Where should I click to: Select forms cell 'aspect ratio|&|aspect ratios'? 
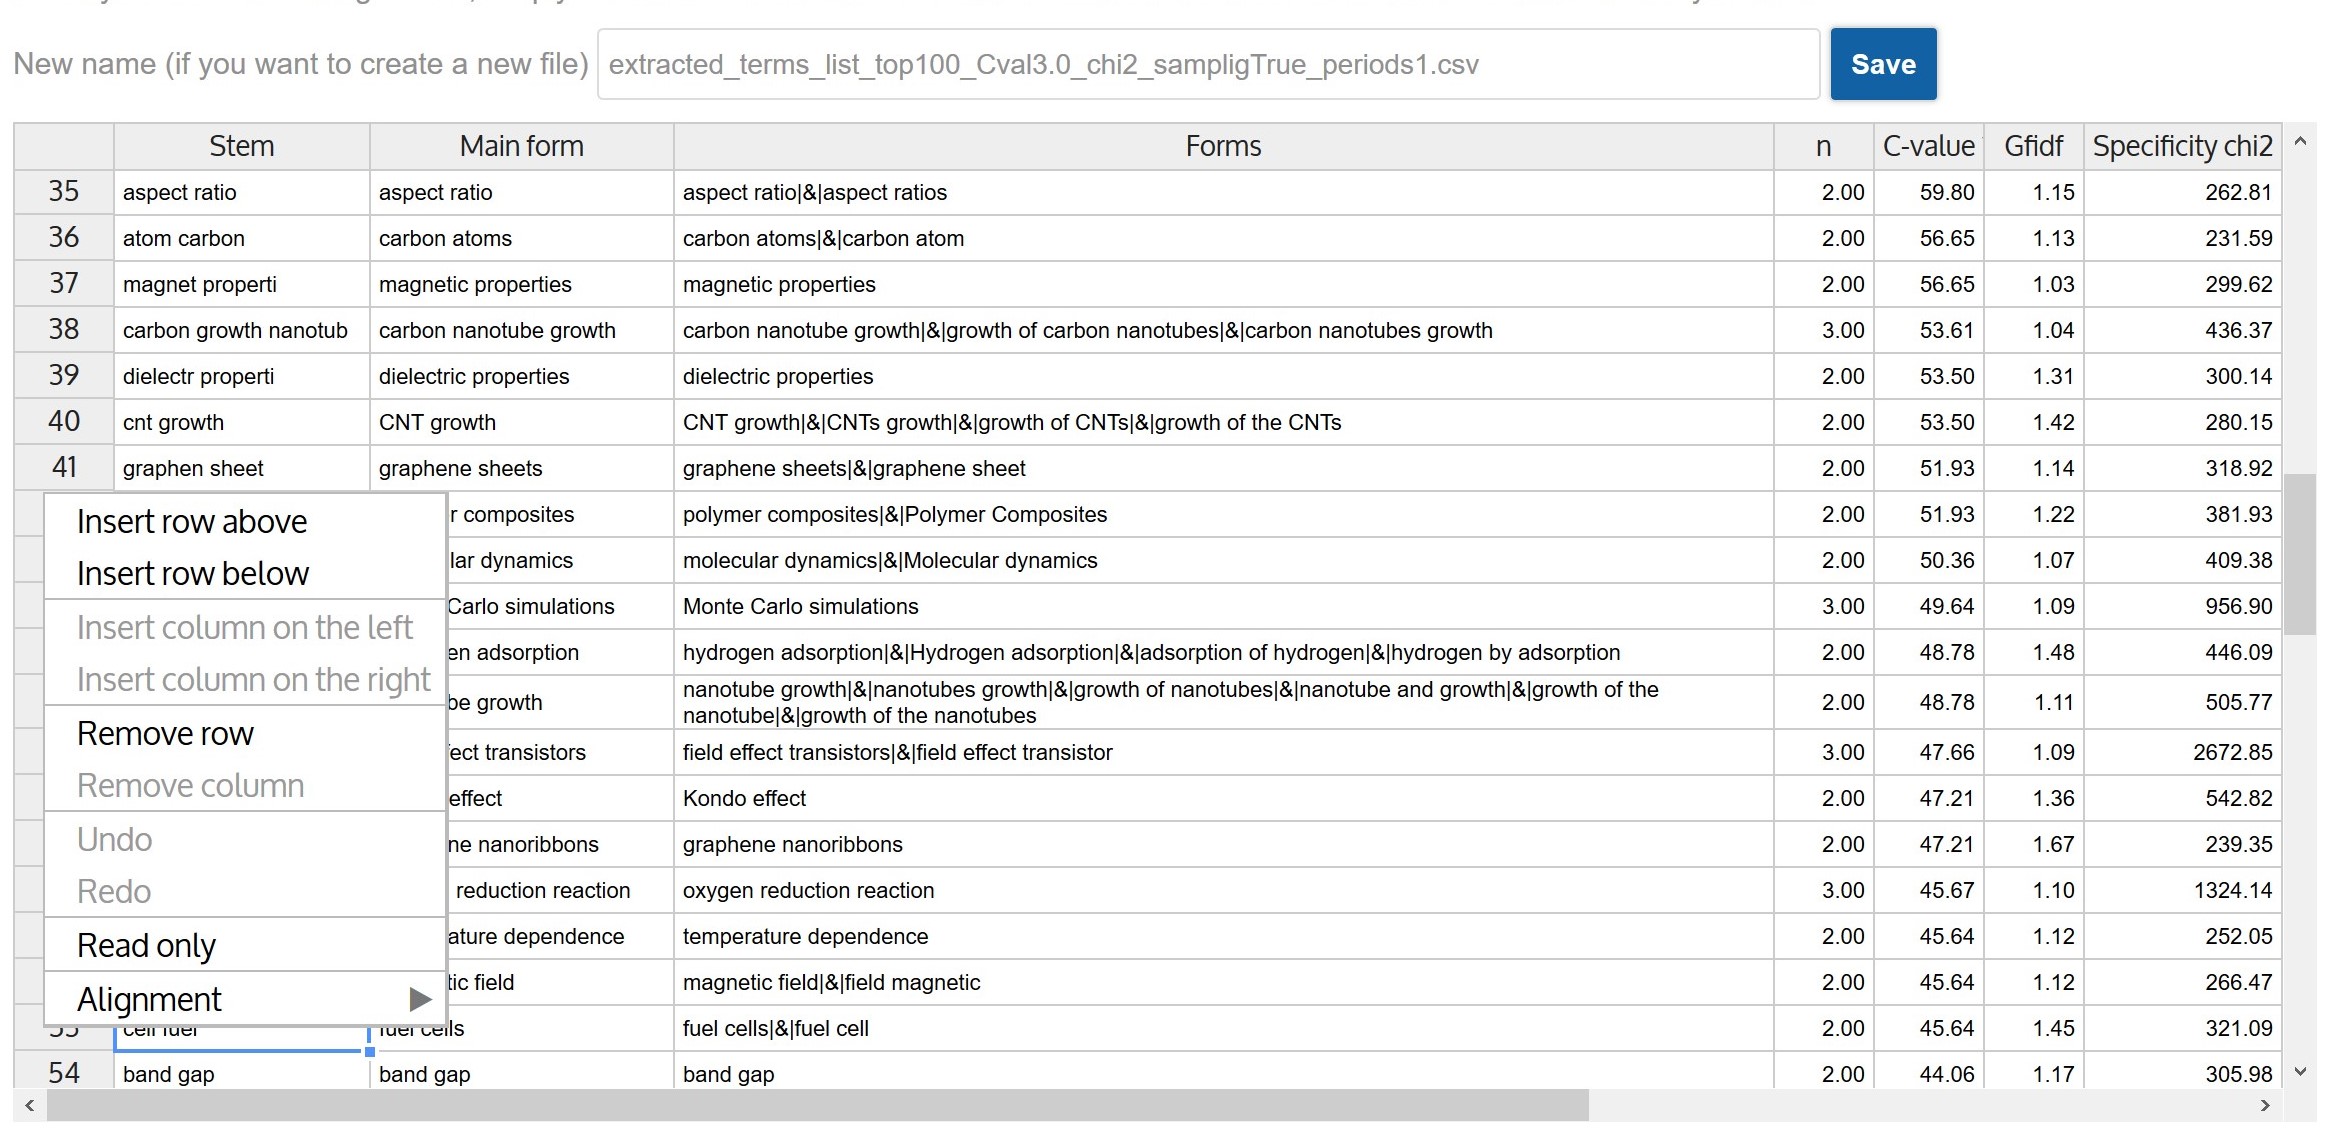coord(1224,192)
